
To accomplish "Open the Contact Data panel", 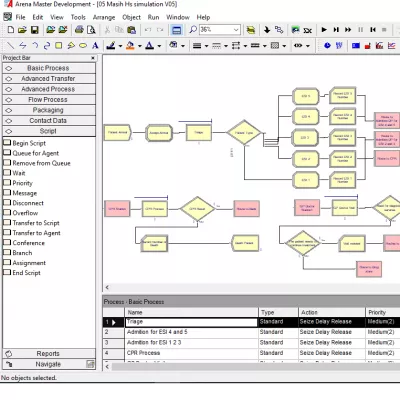I will point(49,121).
